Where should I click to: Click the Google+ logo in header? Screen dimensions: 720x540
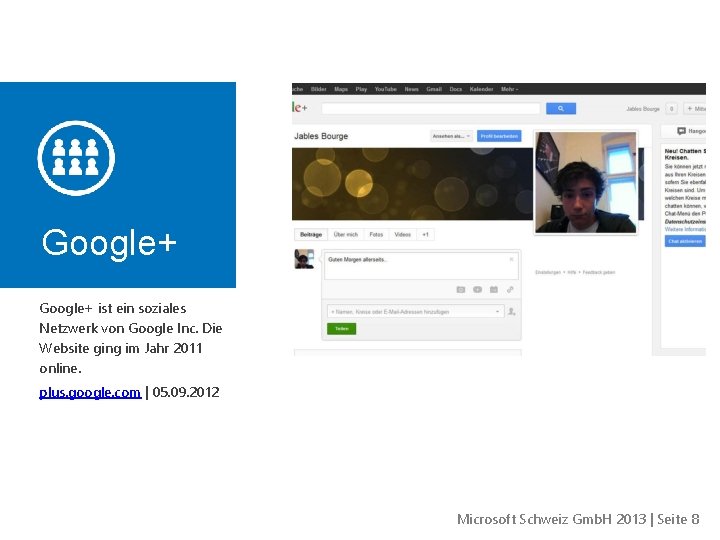click(300, 108)
